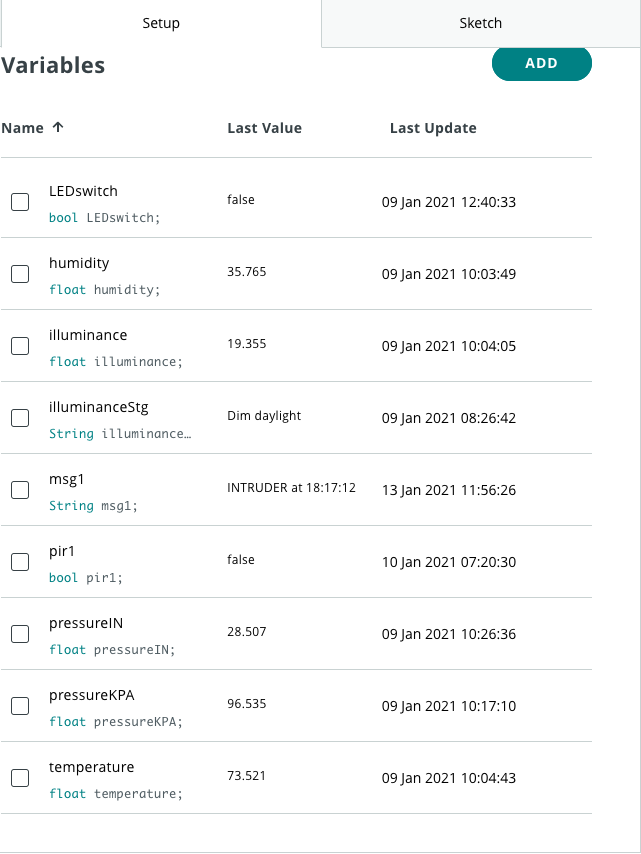Switch to the Sketch tab
The width and height of the screenshot is (641, 854).
[480, 23]
